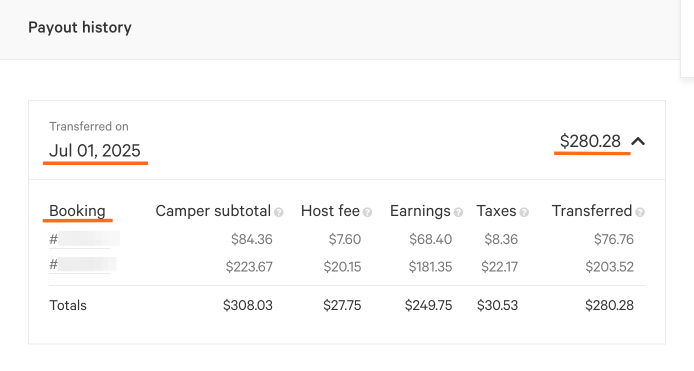The image size is (694, 371).
Task: Select the $7.60 host fee cell
Action: (x=345, y=240)
